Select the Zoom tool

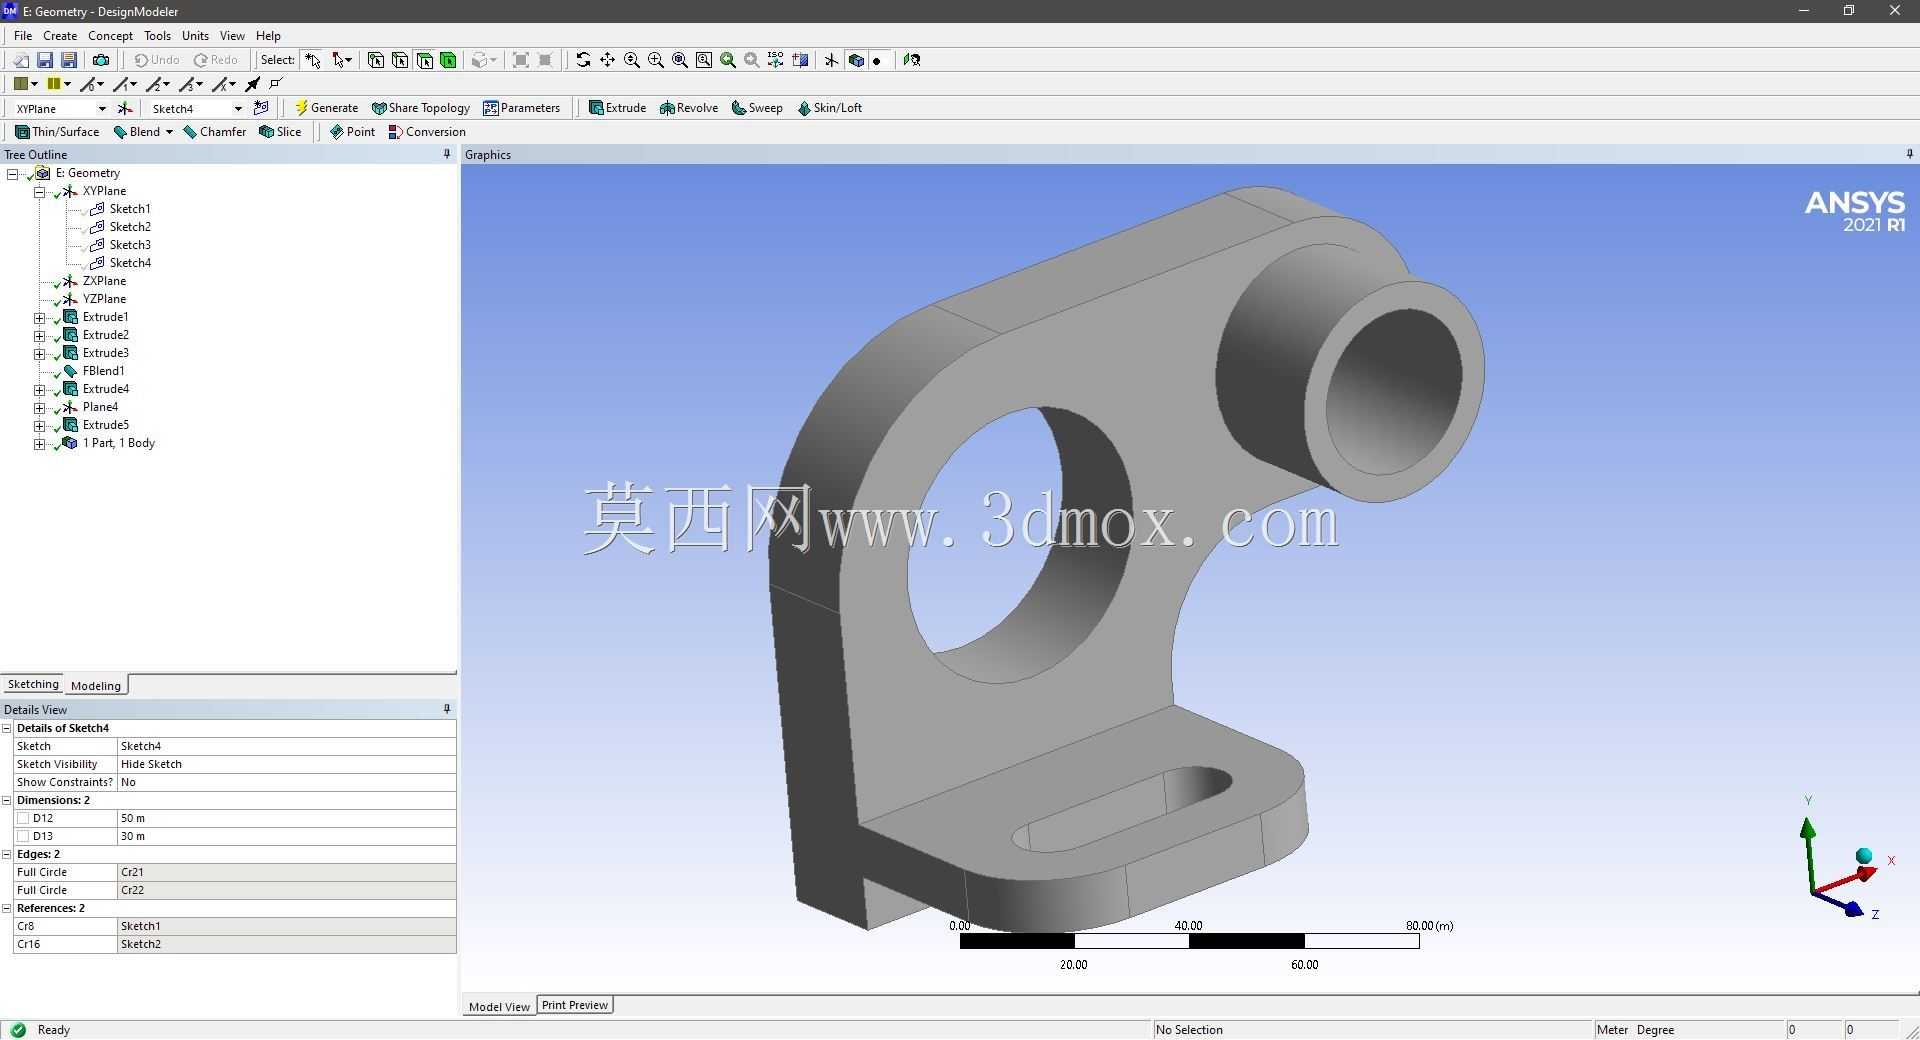(632, 60)
